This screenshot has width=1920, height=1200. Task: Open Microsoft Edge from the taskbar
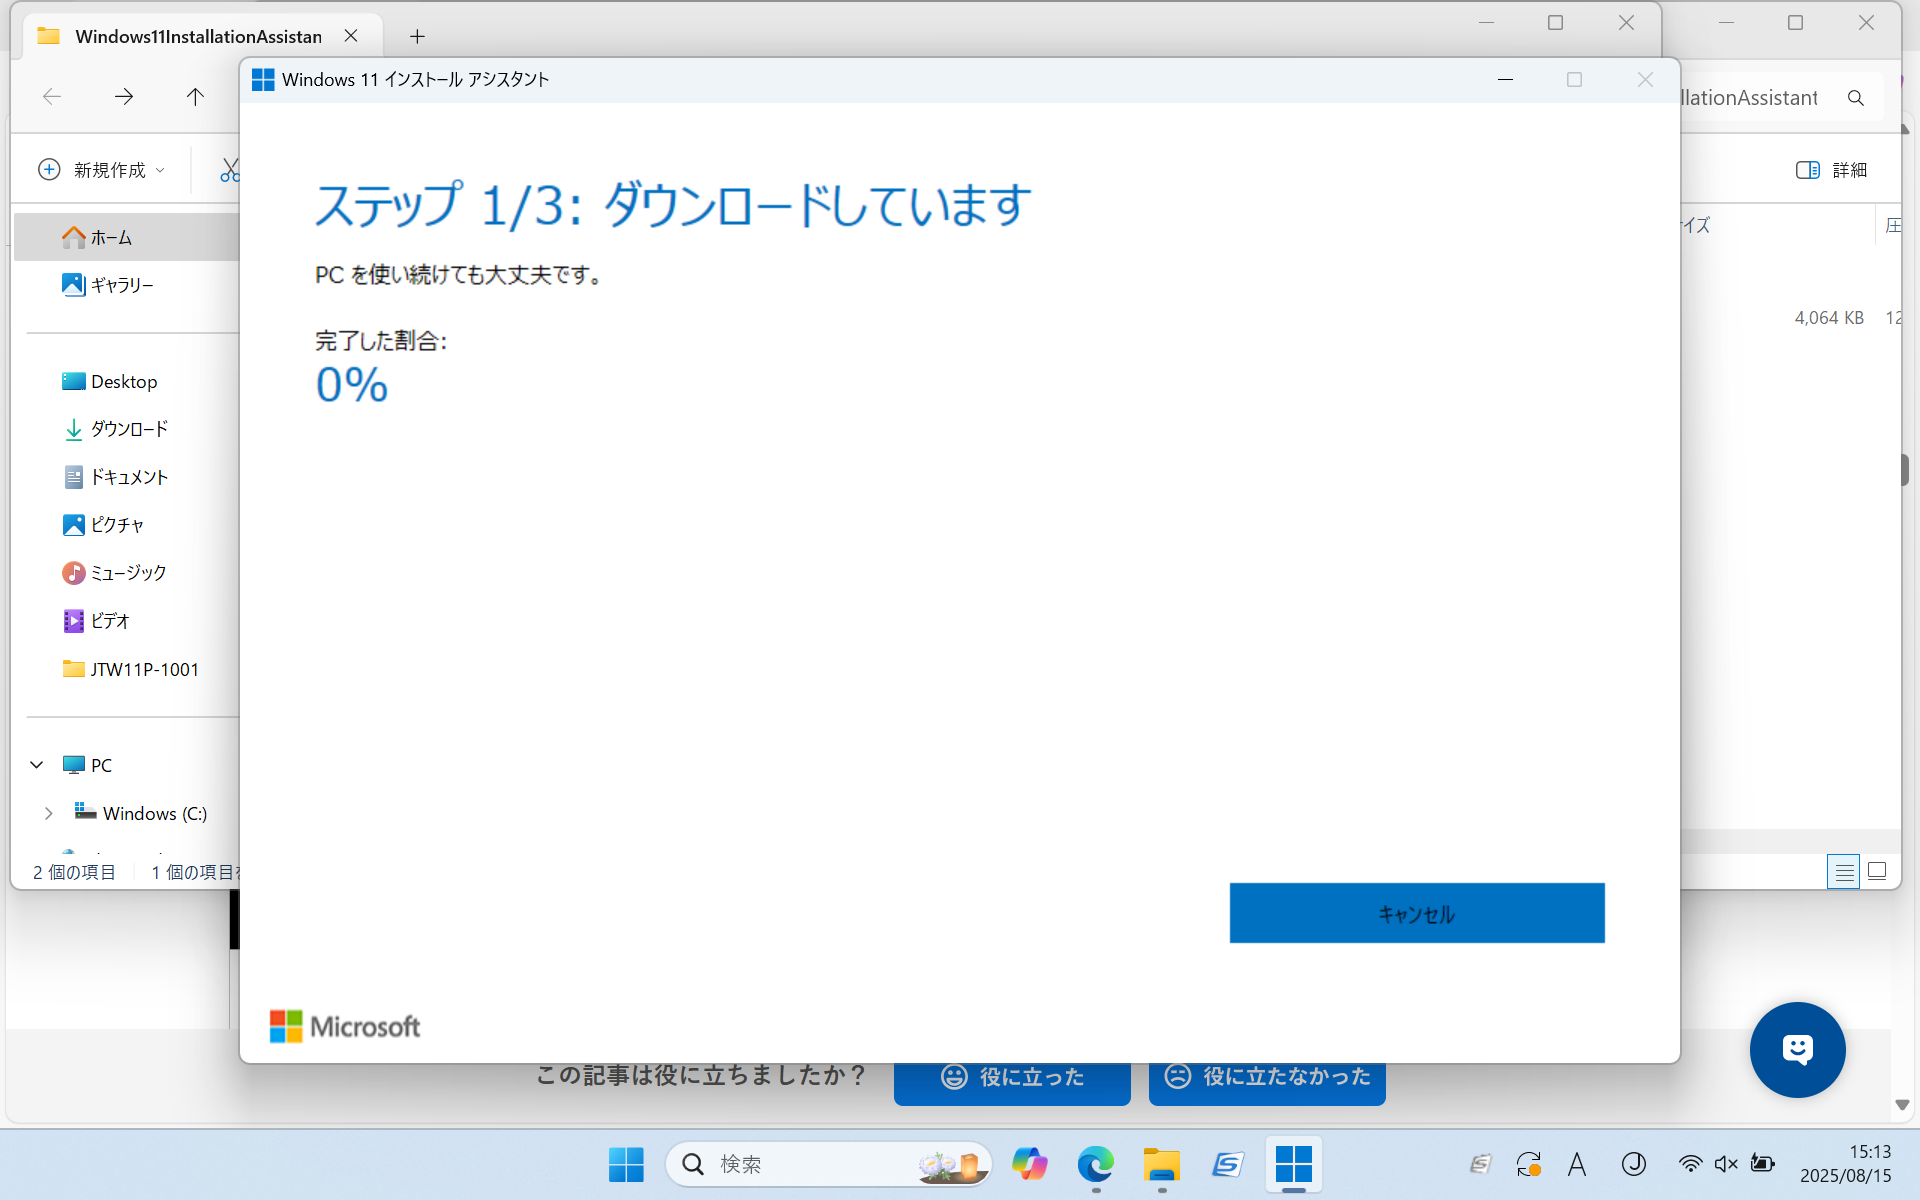pyautogui.click(x=1095, y=1164)
